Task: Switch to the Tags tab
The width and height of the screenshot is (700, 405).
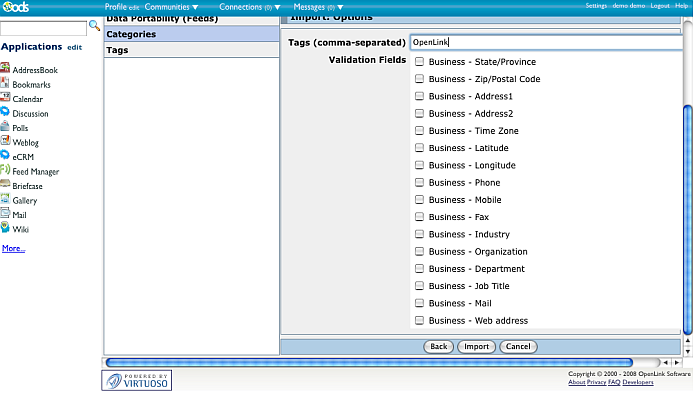Action: [190, 49]
